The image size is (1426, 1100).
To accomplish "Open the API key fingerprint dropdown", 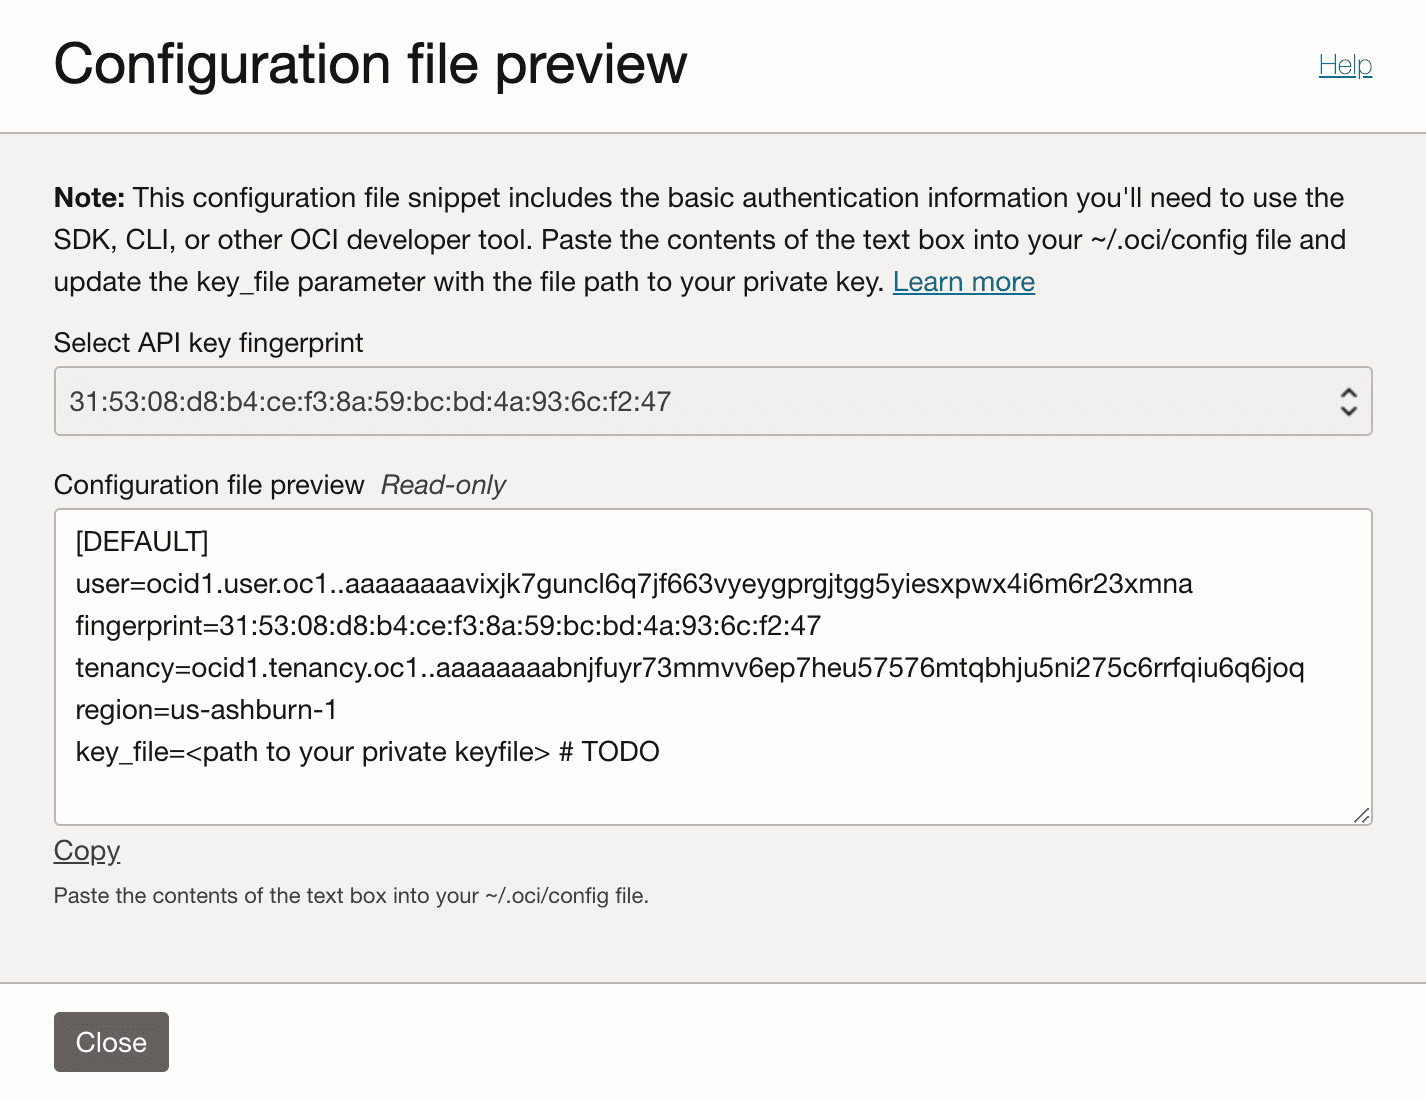I will click(712, 401).
